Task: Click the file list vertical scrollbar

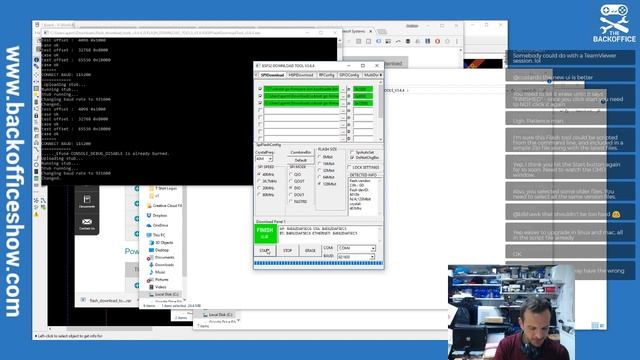Action: 381,111
